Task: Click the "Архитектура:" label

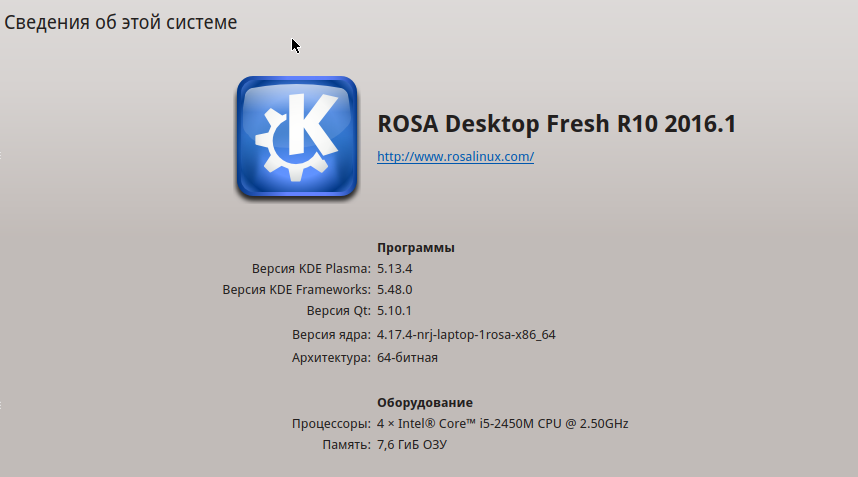Action: click(332, 358)
